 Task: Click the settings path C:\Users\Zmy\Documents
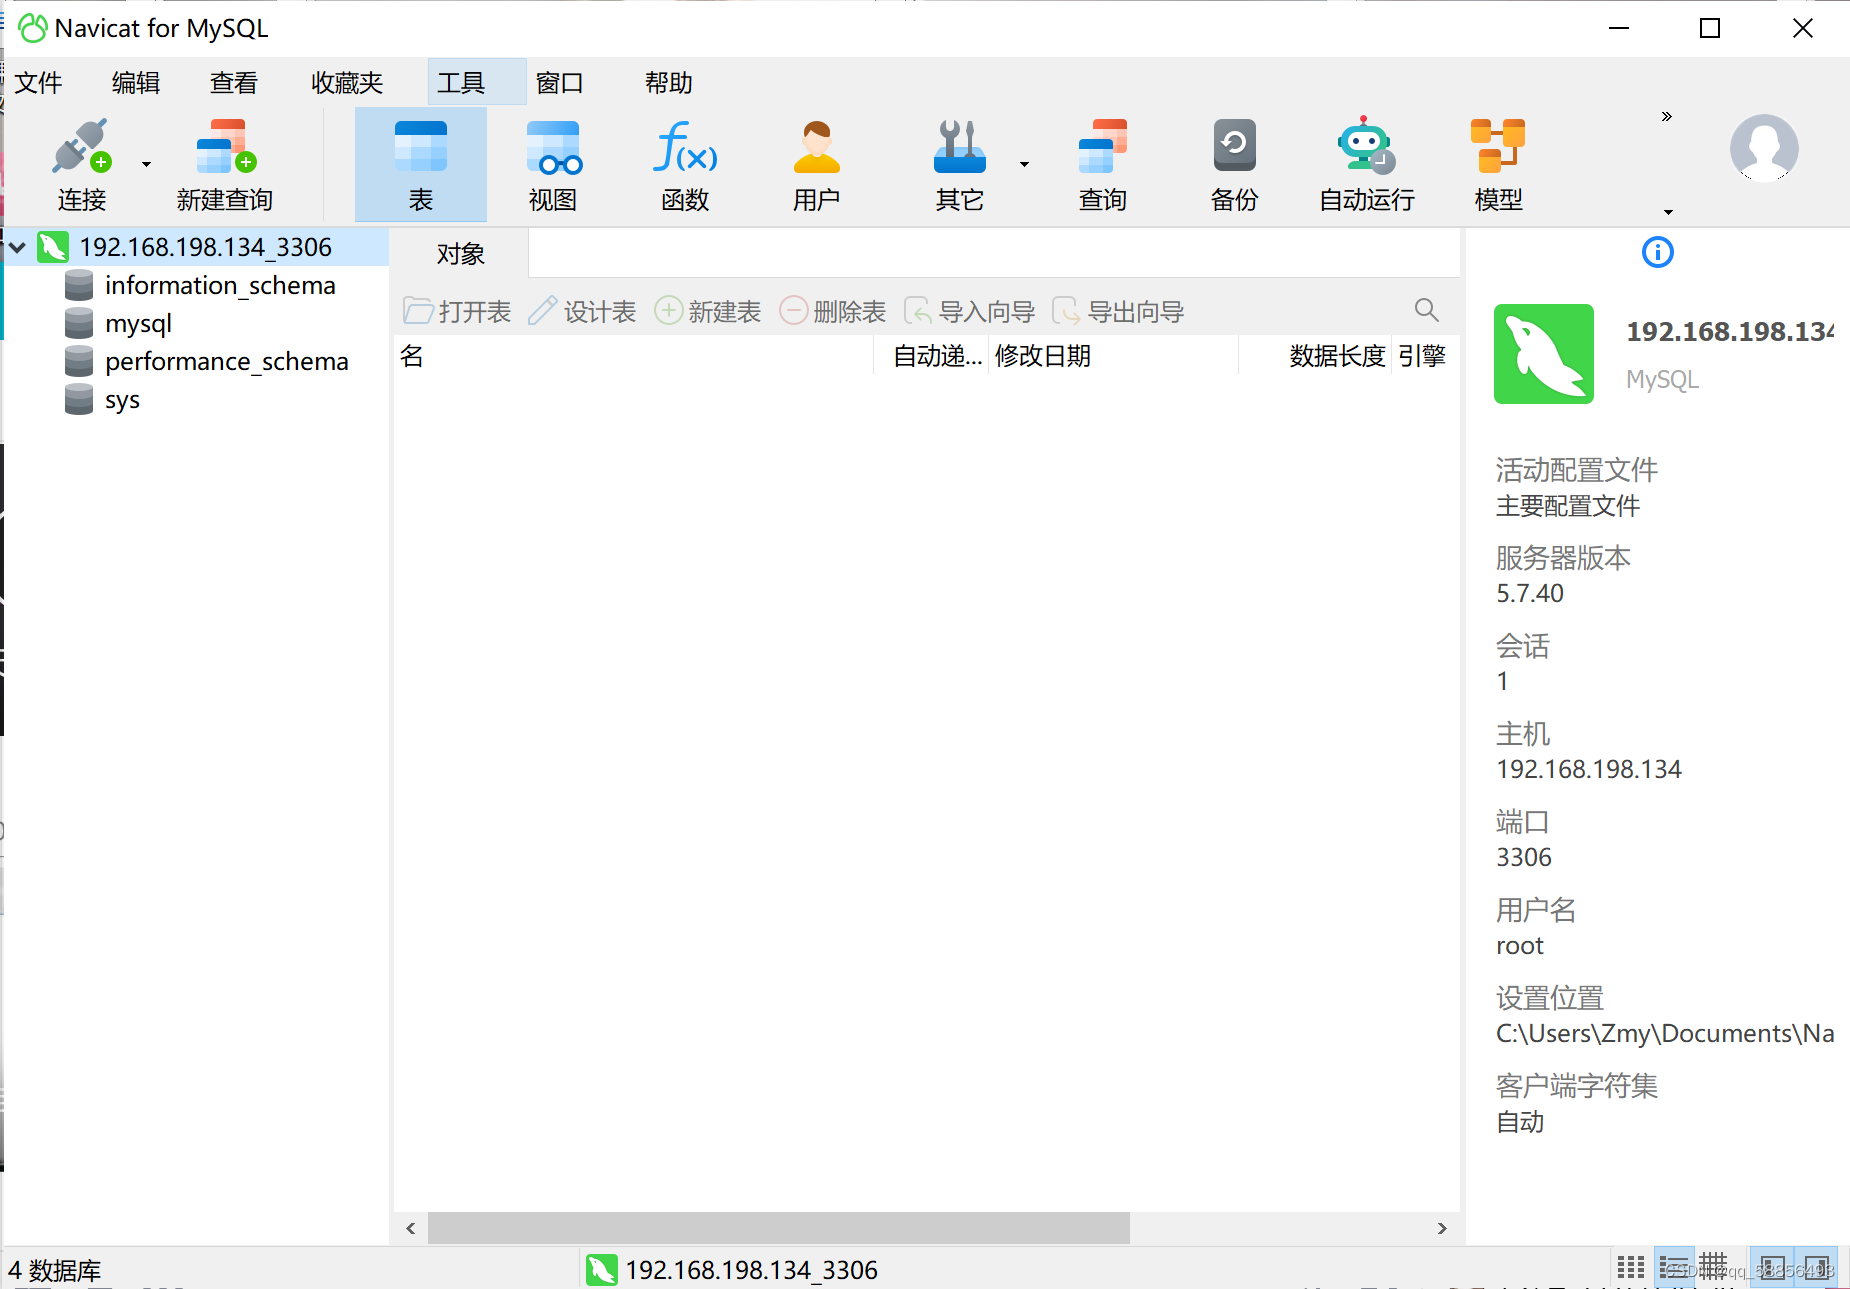[1664, 1033]
